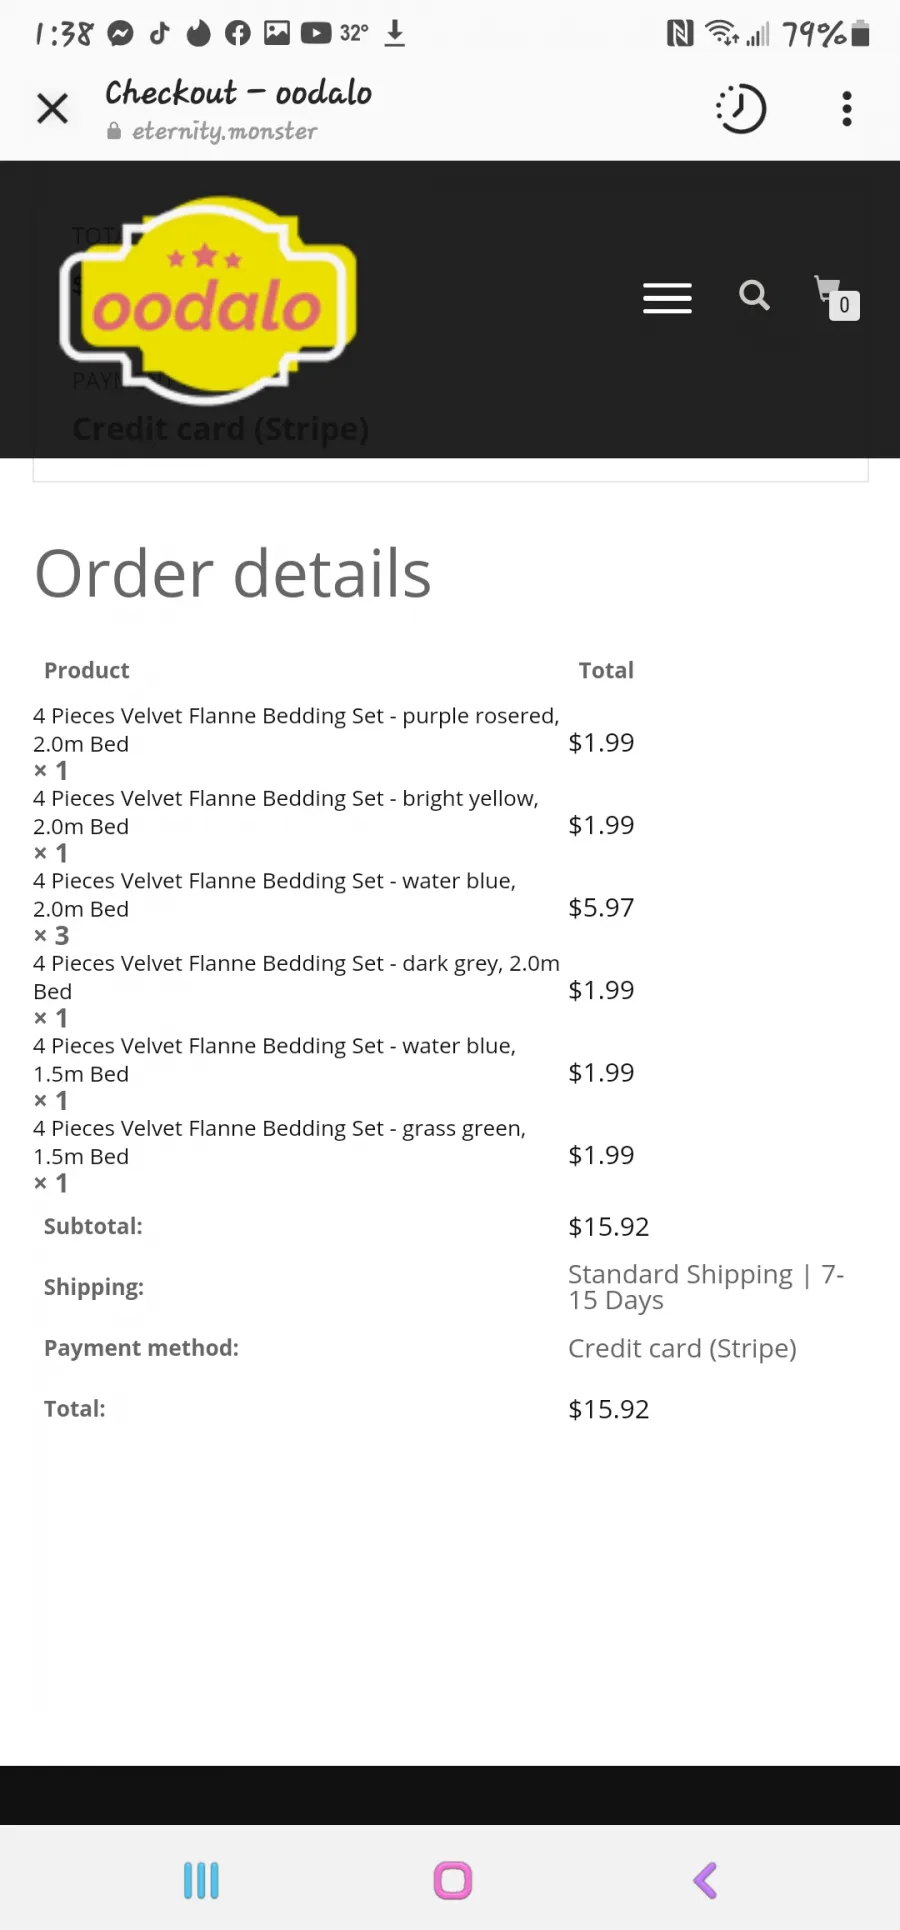Open the browser three-dot overflow menu
The width and height of the screenshot is (900, 1930).
pos(847,108)
